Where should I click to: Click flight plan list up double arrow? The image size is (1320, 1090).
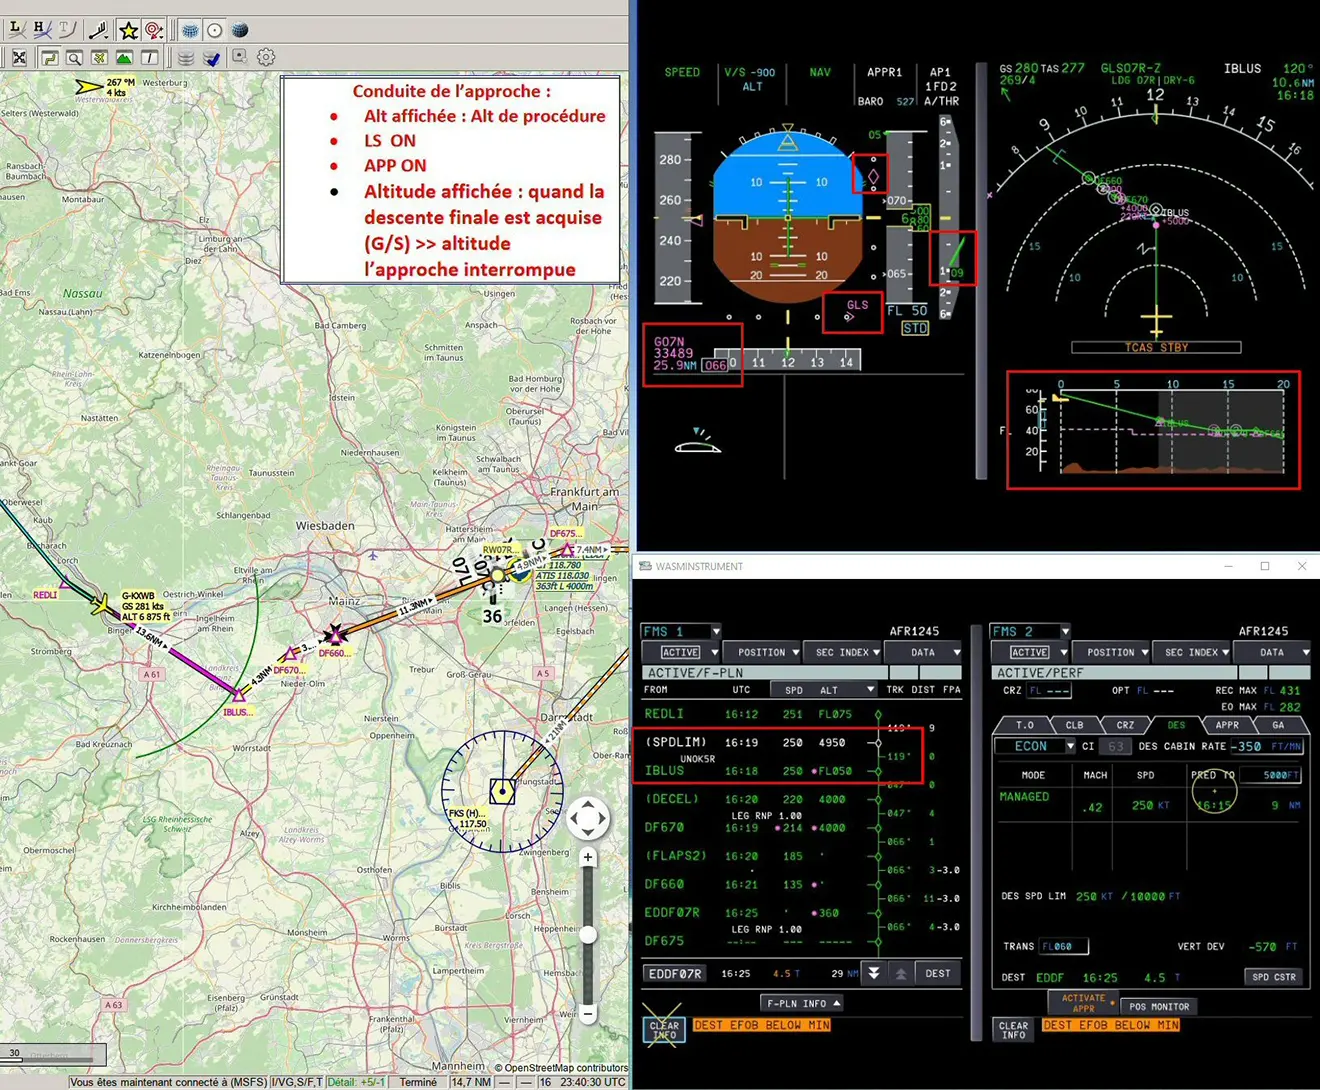pyautogui.click(x=900, y=973)
